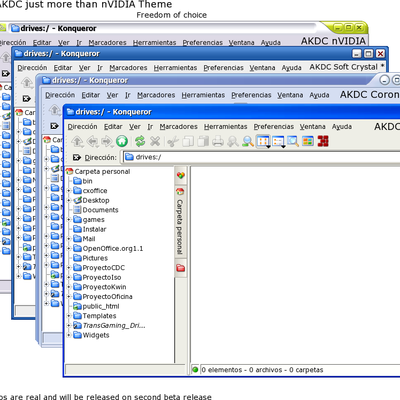Open the Ir menu in the front window
The height and width of the screenshot is (400, 400).
(x=150, y=127)
